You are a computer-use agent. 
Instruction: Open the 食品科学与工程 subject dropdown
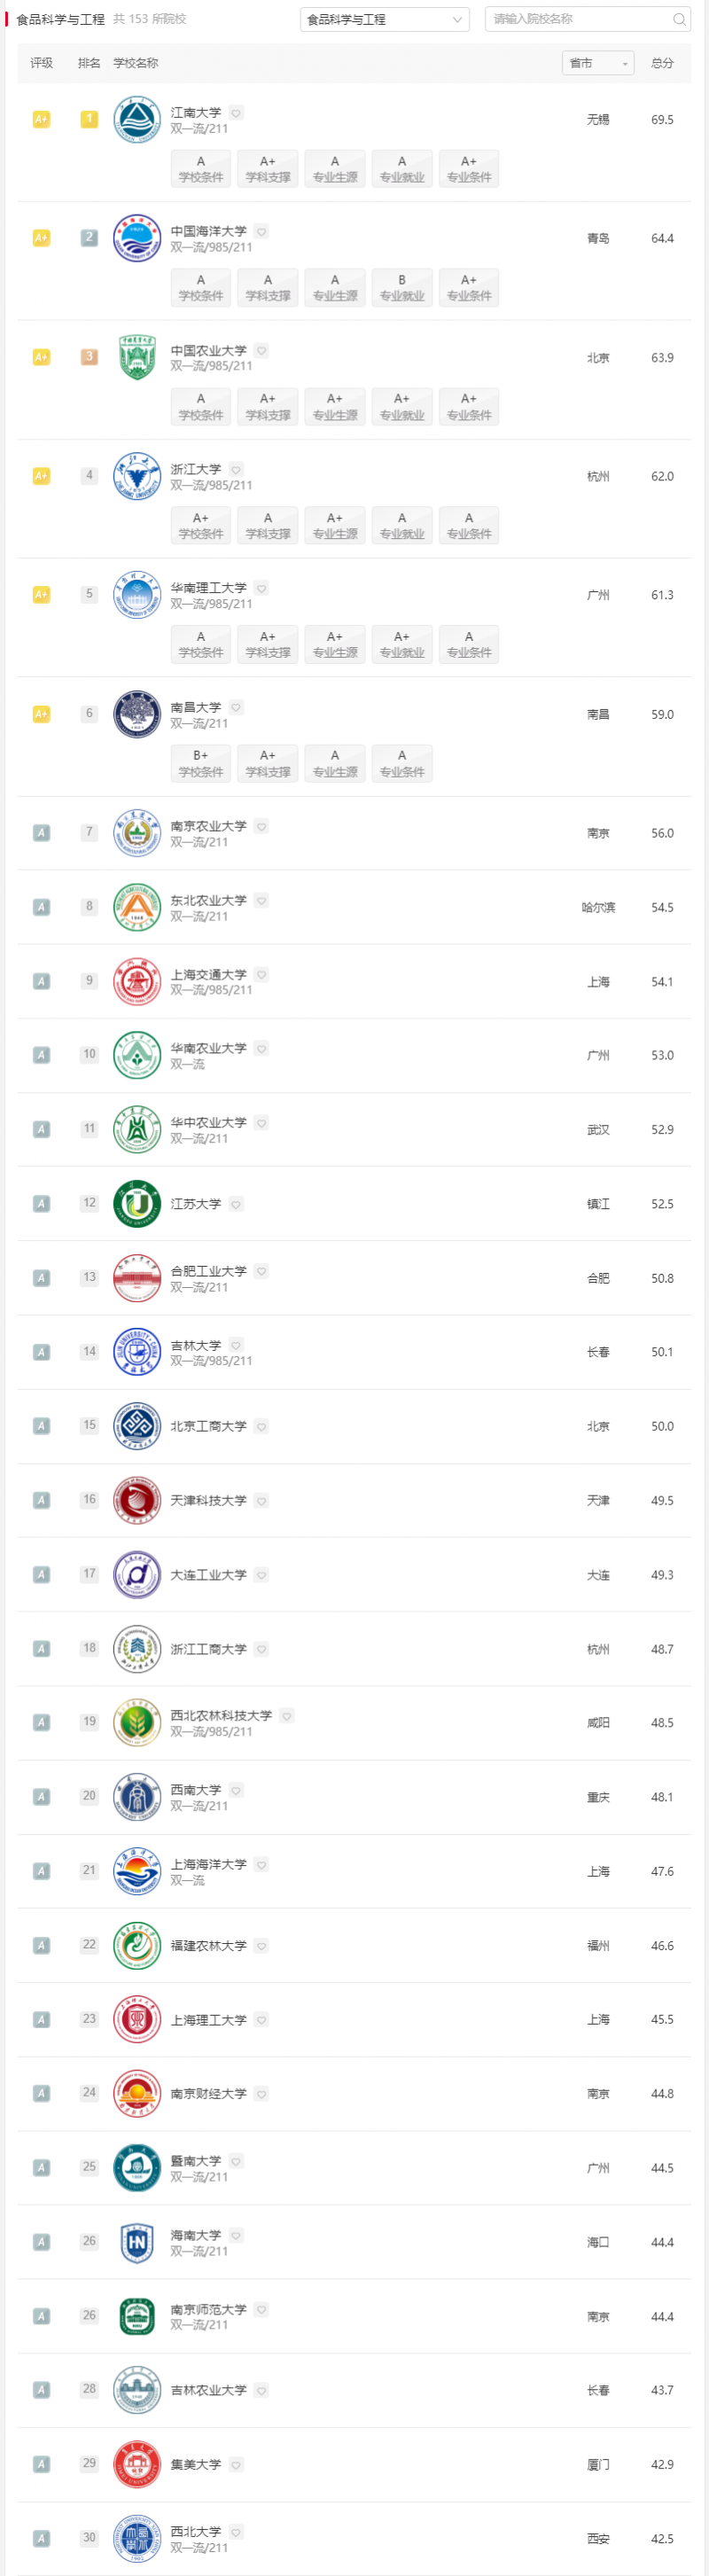384,19
